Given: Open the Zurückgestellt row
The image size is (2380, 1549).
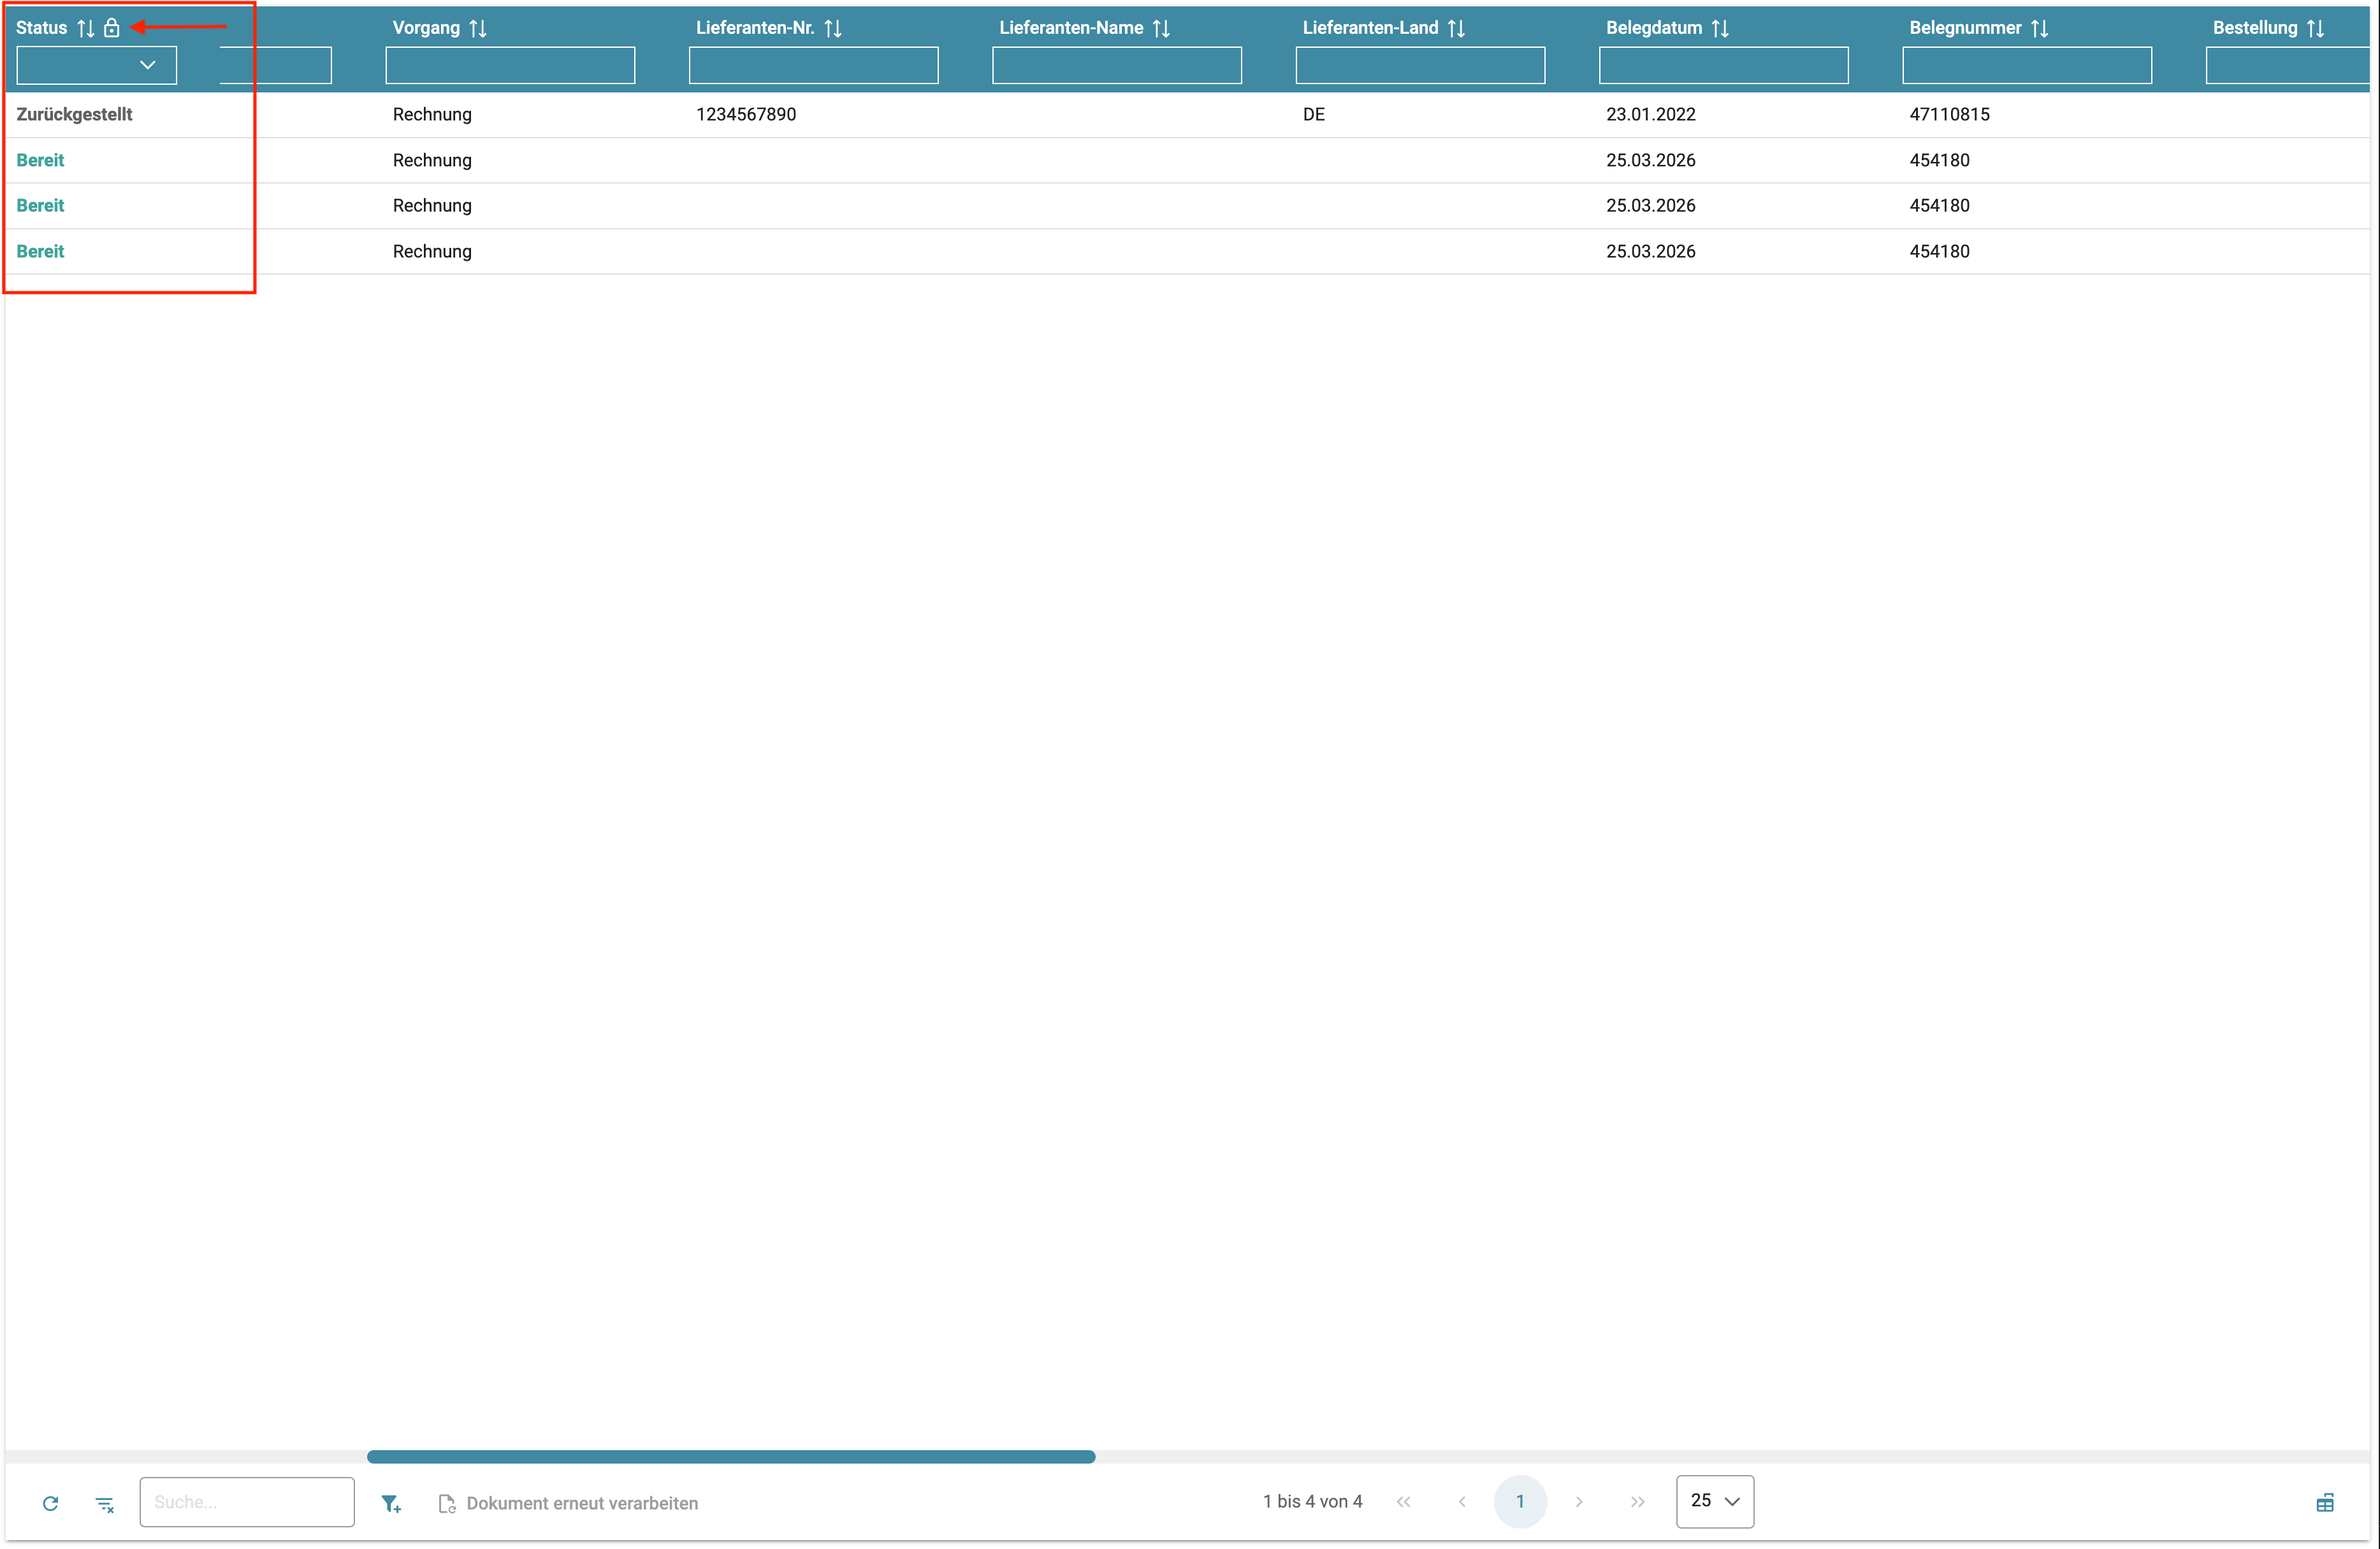Looking at the screenshot, I should coord(74,114).
